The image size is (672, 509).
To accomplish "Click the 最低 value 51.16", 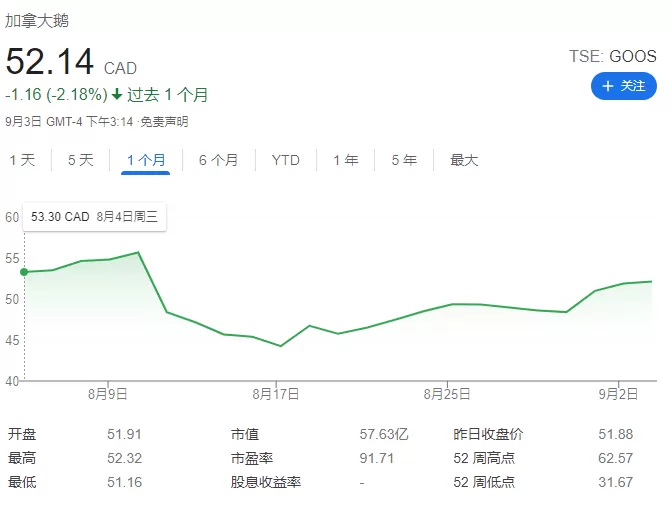I will 124,482.
